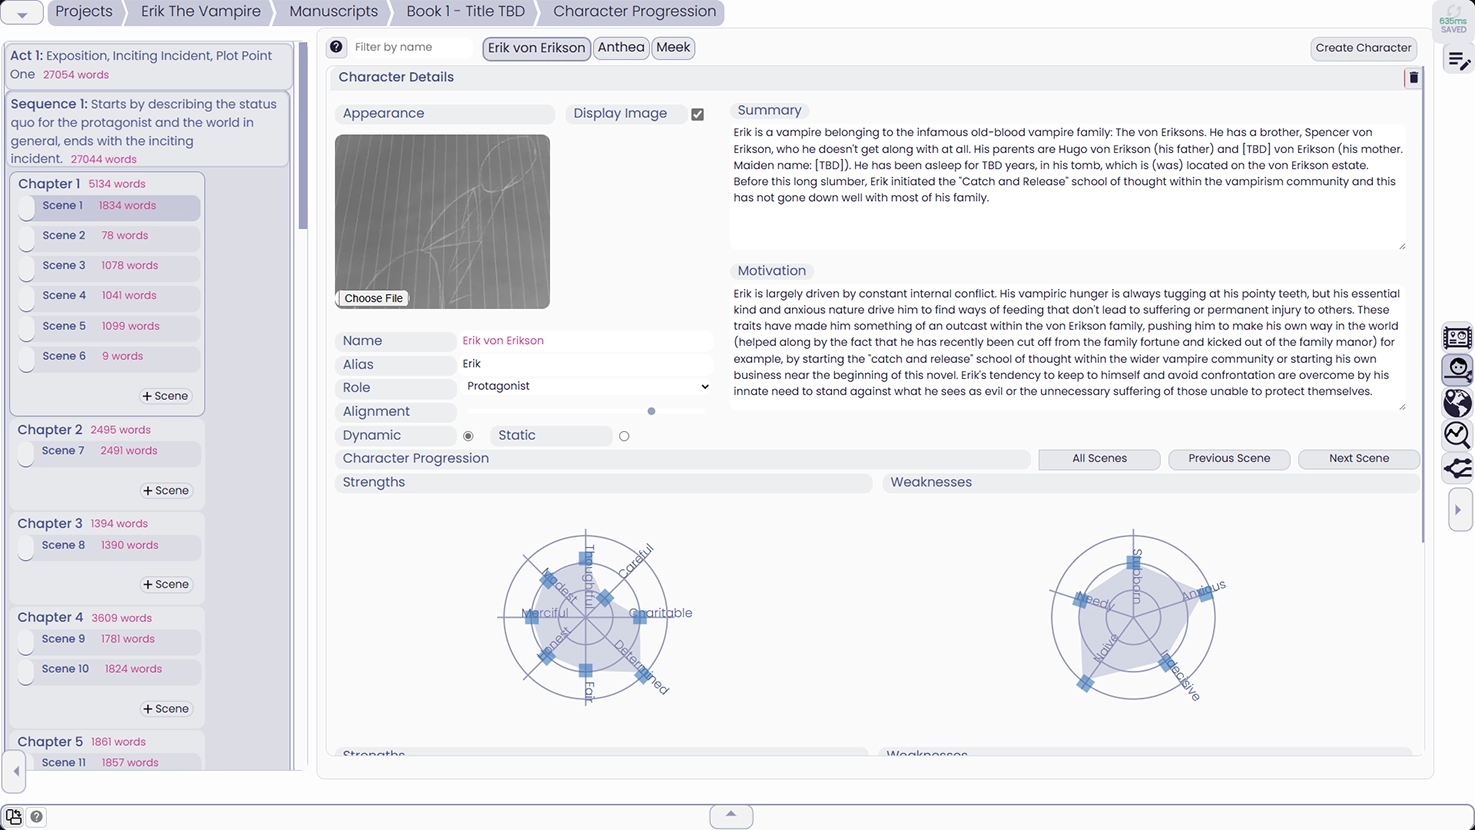Open the storyboard panel icon
This screenshot has height=830, width=1475.
[1457, 337]
